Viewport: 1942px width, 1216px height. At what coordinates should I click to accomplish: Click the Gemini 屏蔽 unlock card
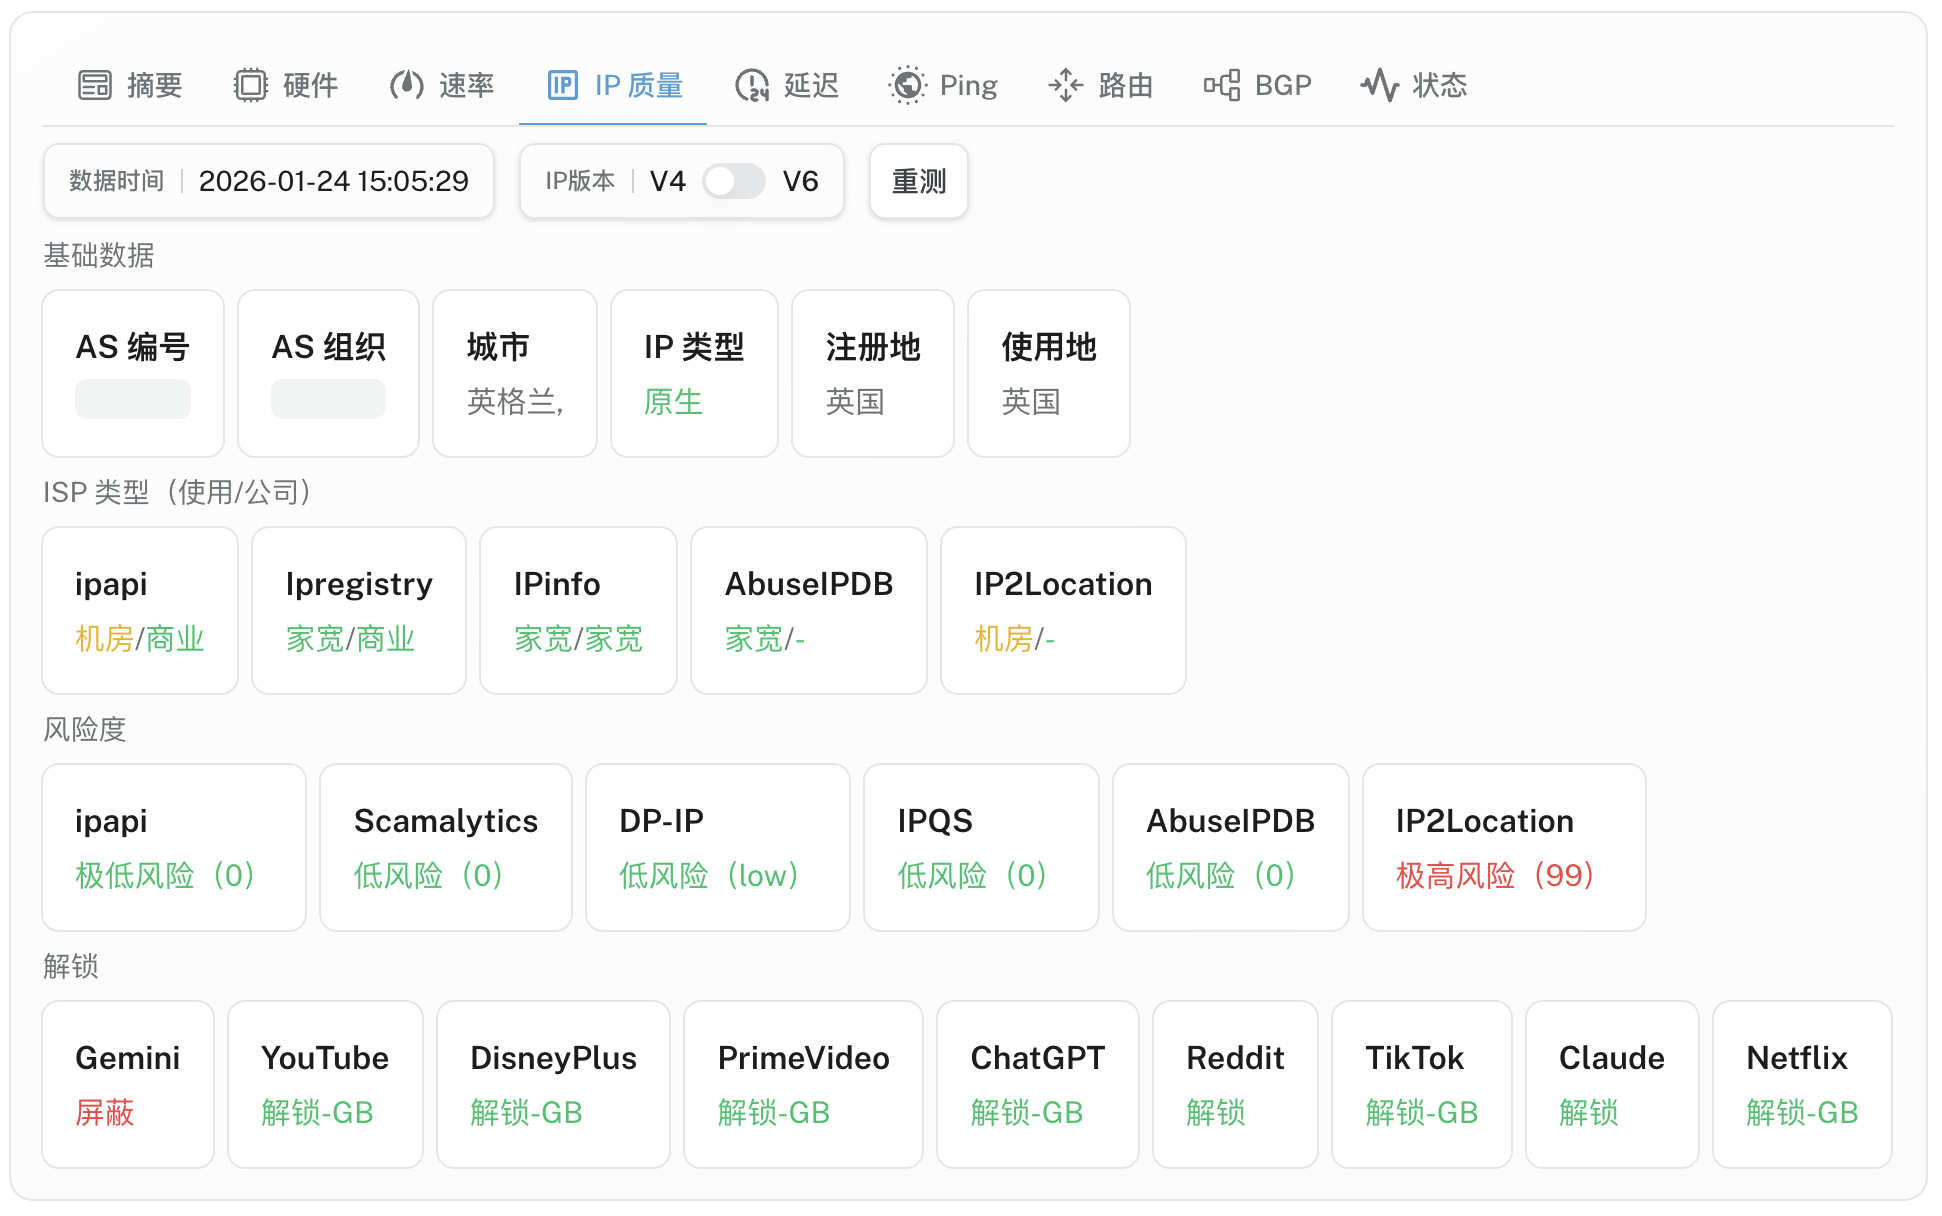click(128, 1085)
